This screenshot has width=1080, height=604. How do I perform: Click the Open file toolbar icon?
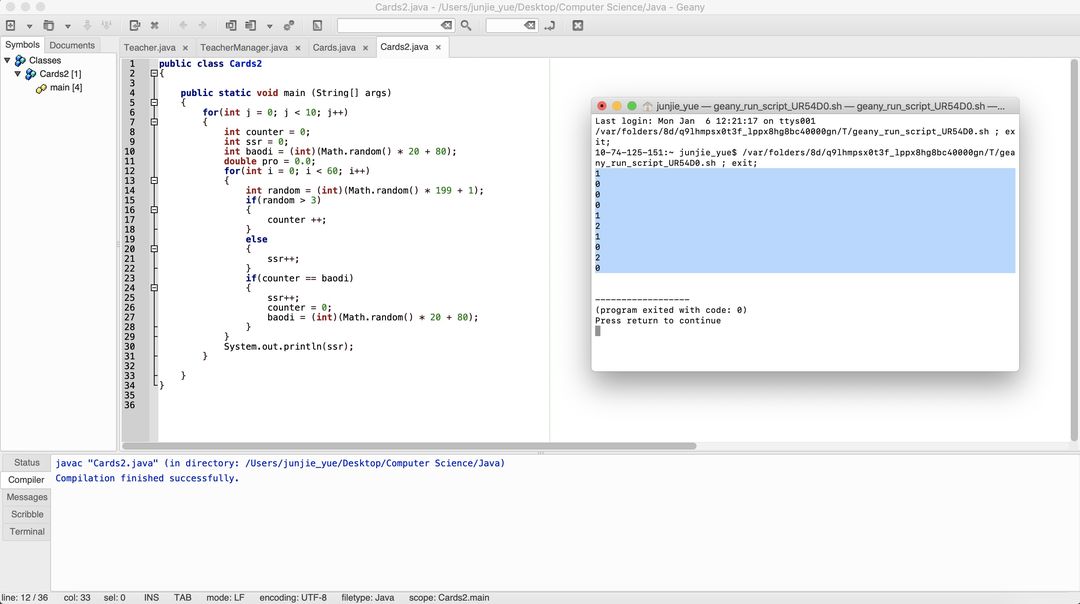pos(48,25)
